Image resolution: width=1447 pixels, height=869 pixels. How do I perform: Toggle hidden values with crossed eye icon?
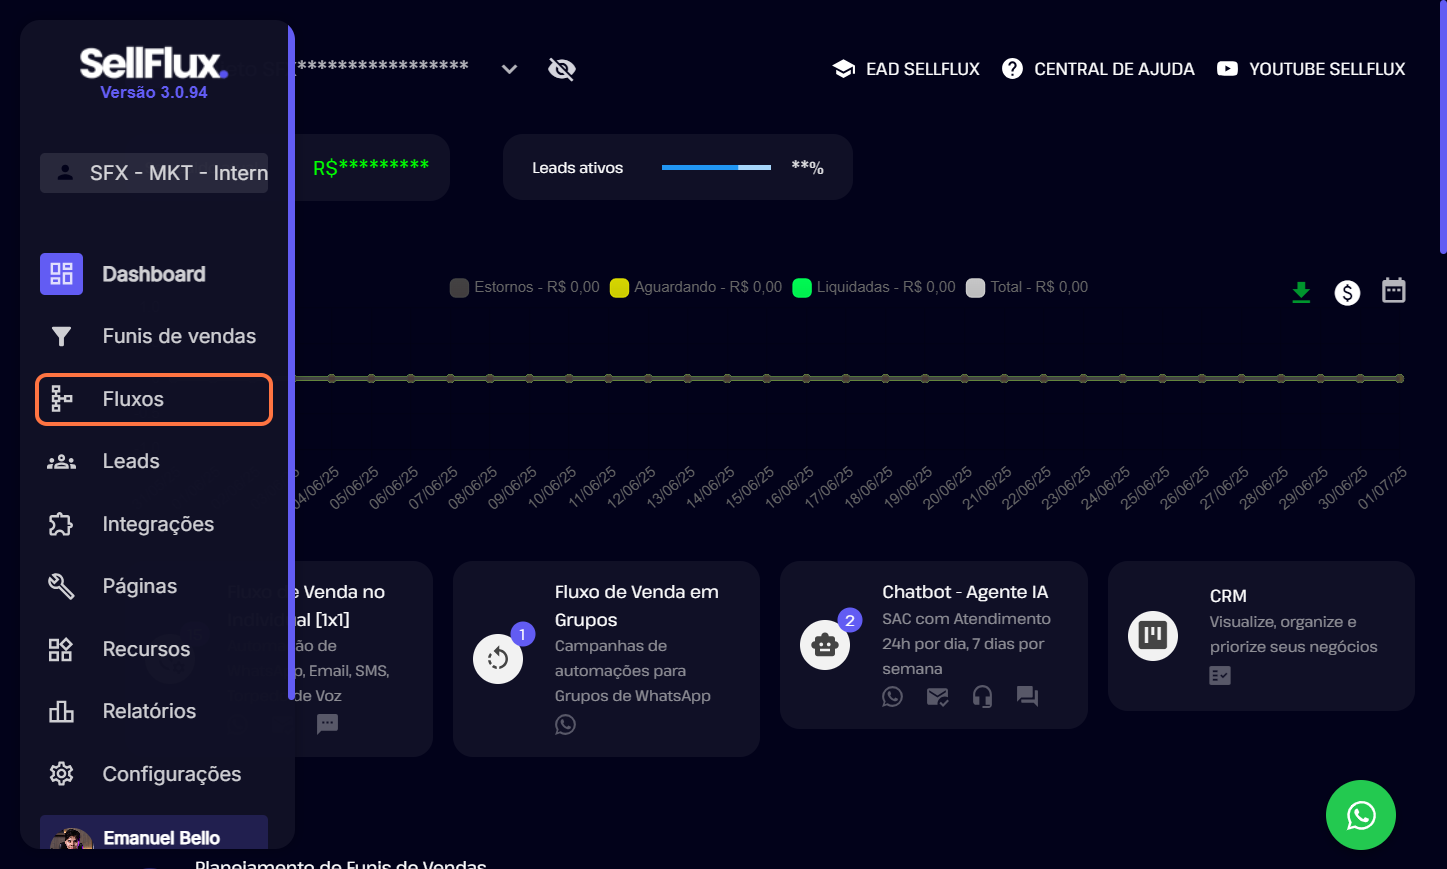pos(562,69)
